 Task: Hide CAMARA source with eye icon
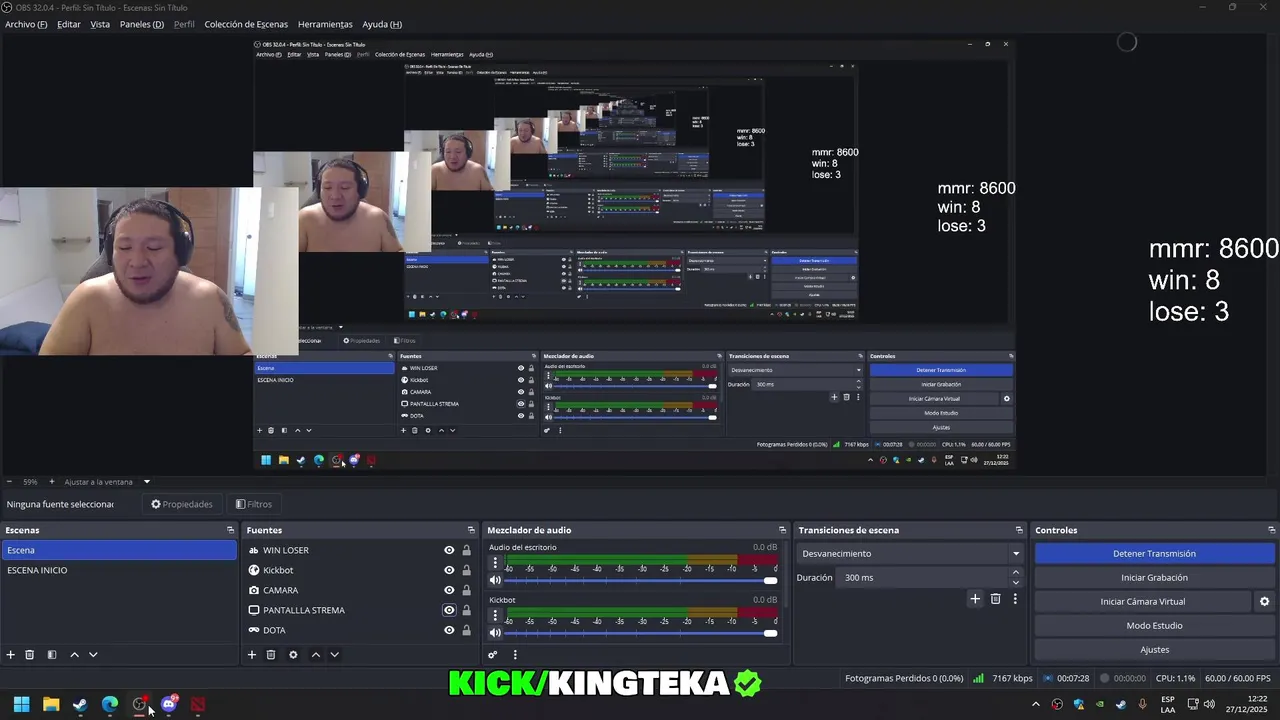tap(449, 590)
